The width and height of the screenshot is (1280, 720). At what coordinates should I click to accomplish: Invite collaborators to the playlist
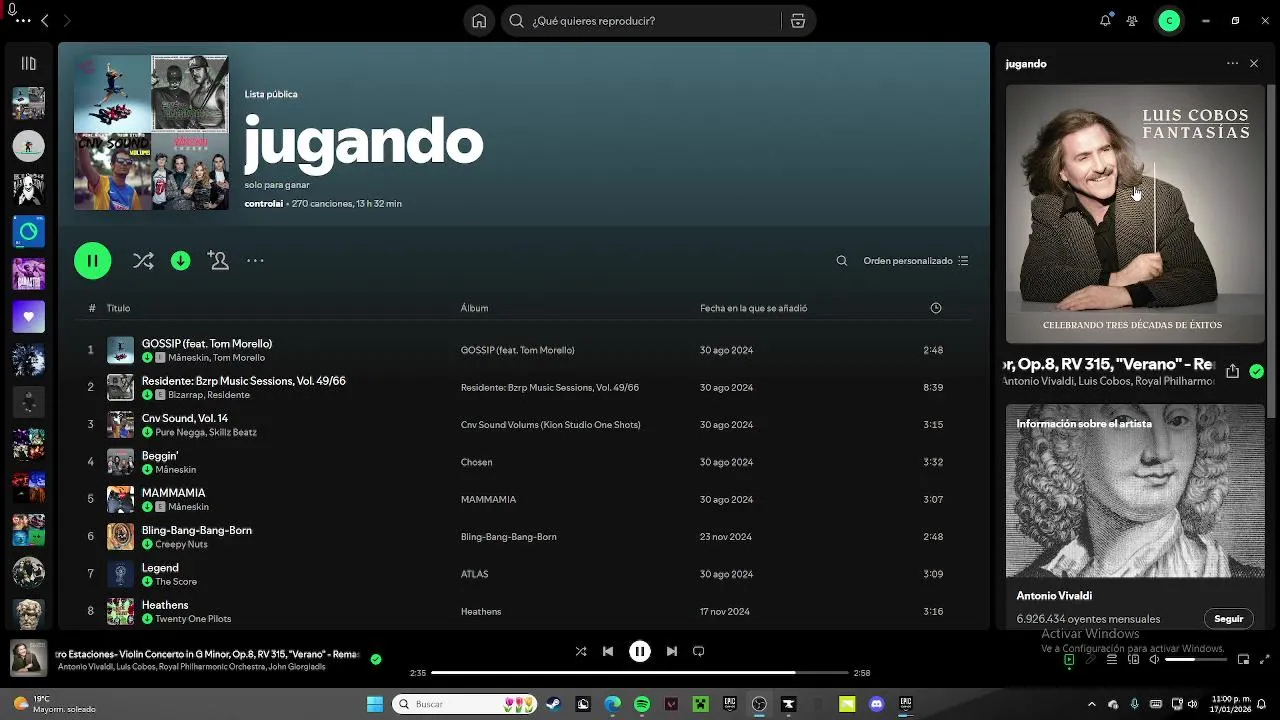click(218, 261)
